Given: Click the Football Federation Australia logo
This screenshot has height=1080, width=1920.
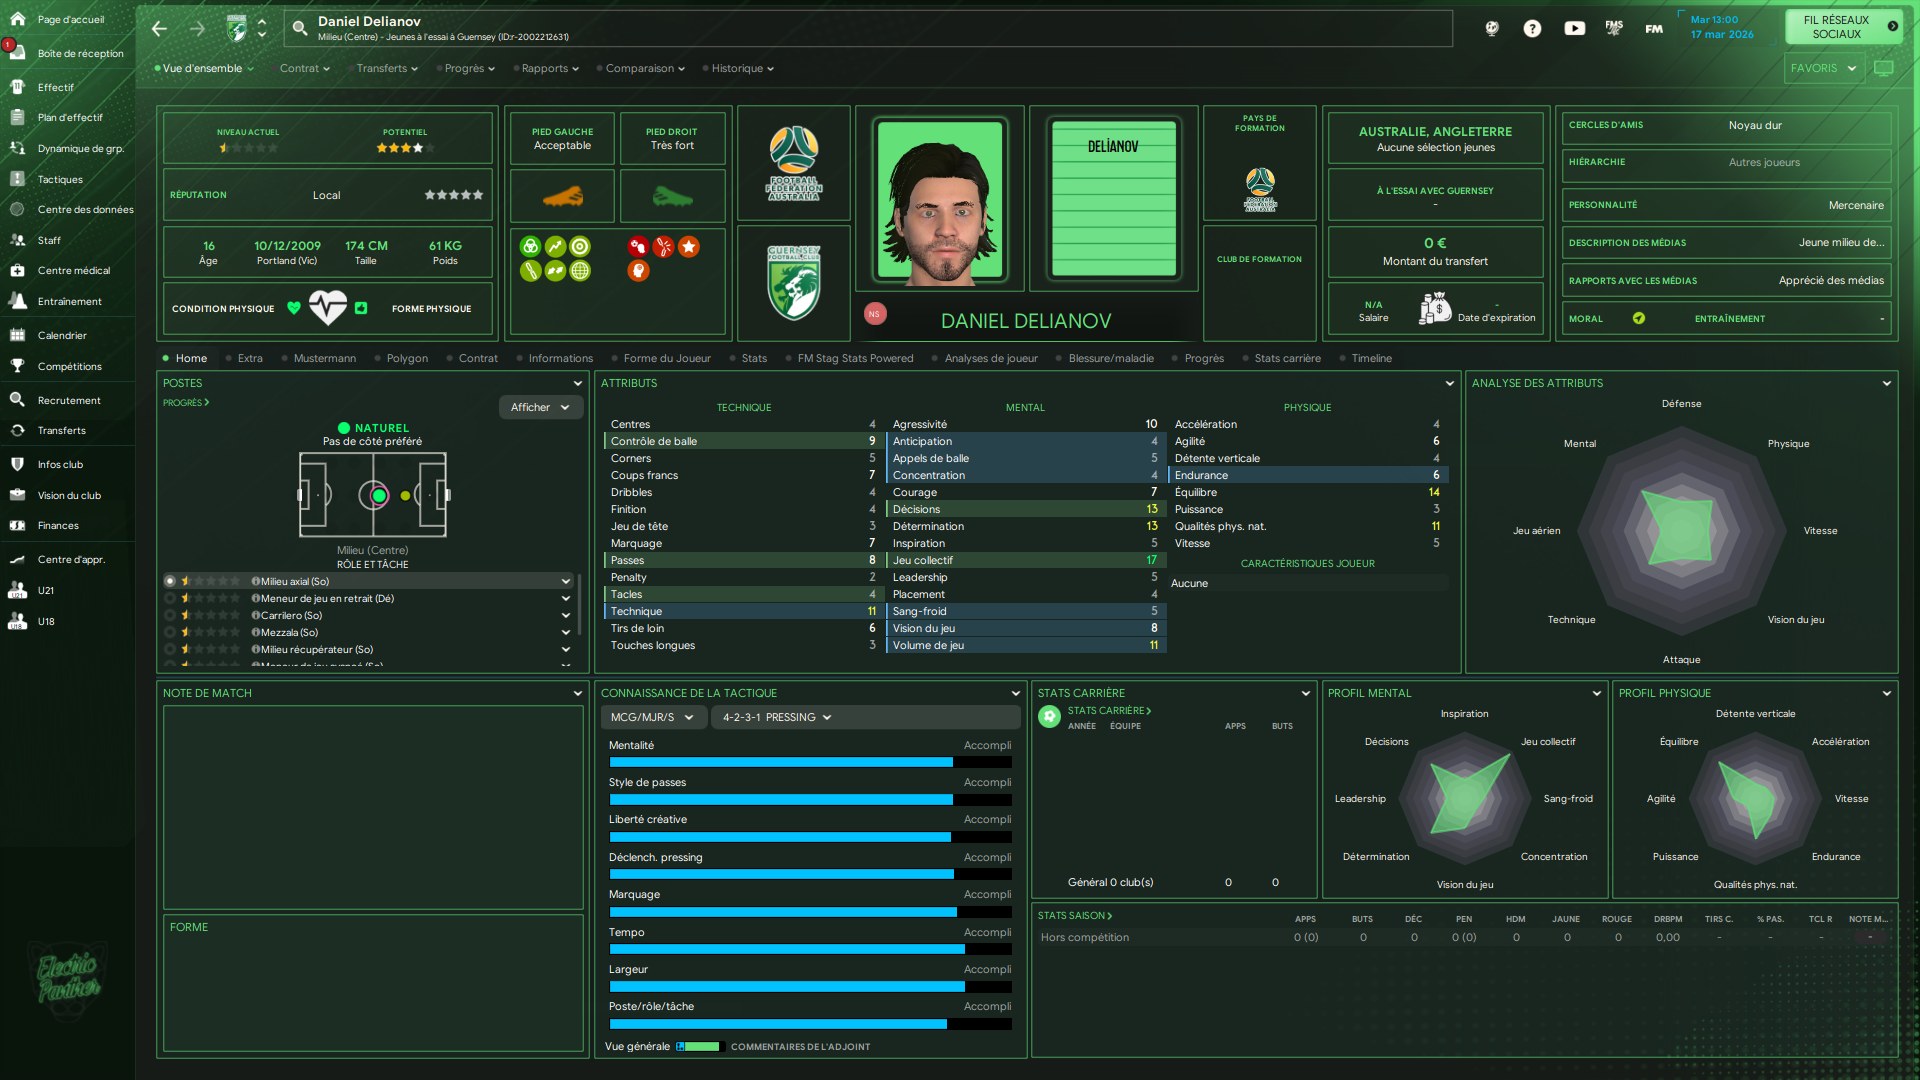Looking at the screenshot, I should (x=794, y=163).
